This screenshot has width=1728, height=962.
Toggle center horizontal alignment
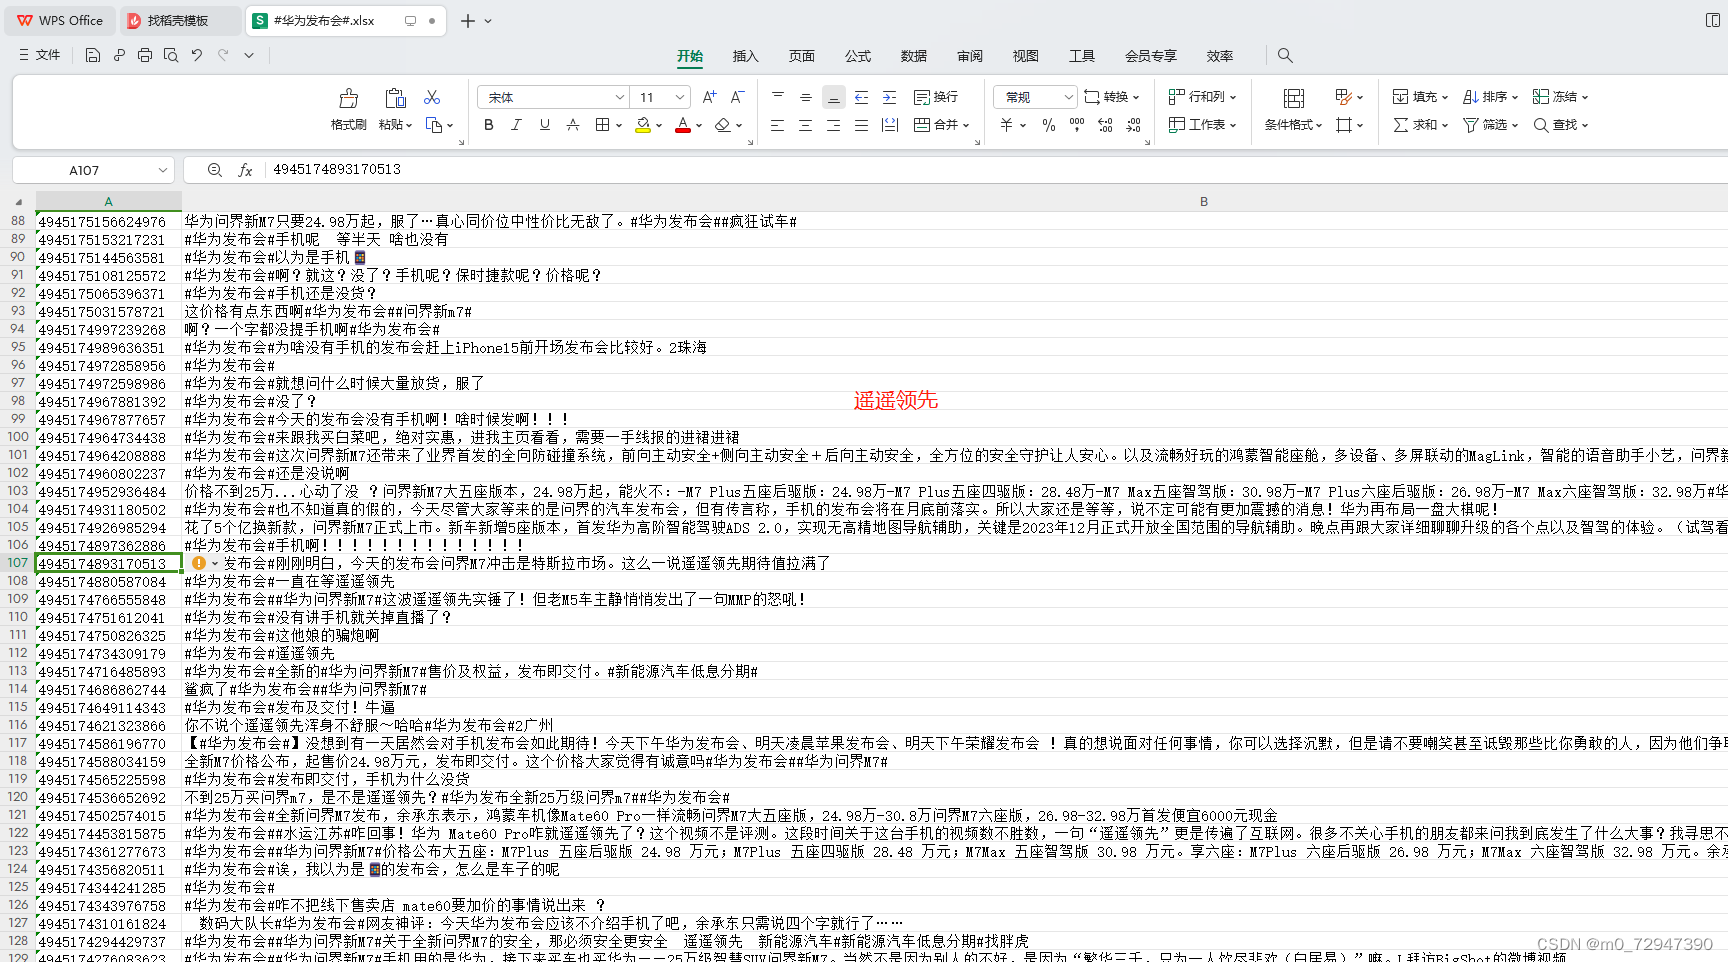[805, 125]
